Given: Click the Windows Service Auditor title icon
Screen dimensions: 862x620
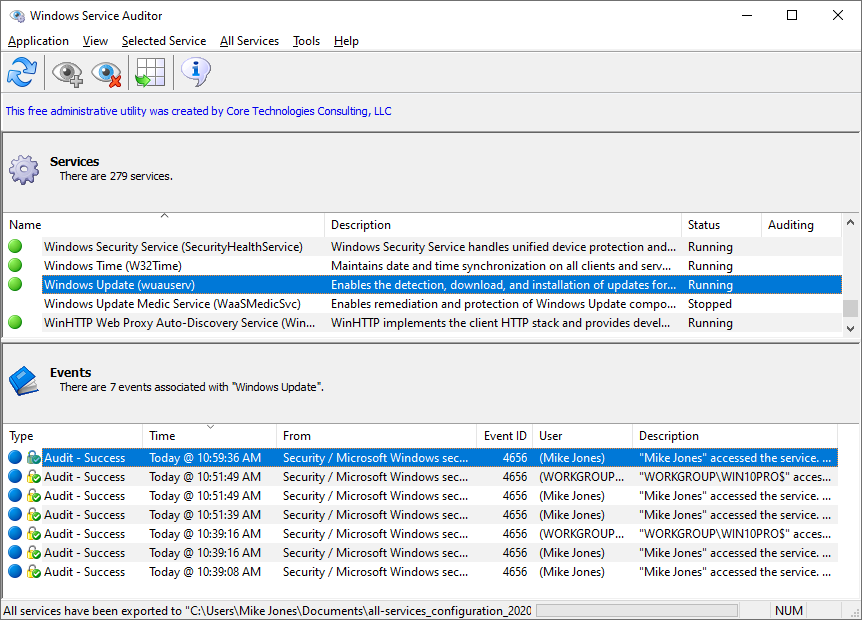Looking at the screenshot, I should (17, 15).
